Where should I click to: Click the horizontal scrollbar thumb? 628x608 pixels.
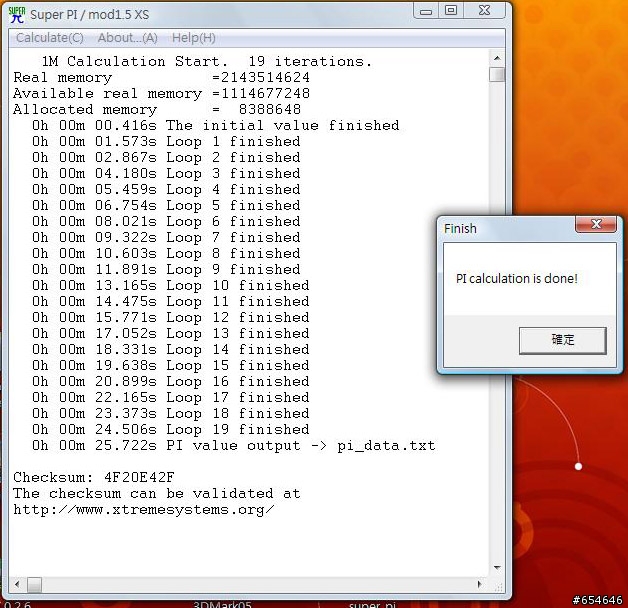34,585
